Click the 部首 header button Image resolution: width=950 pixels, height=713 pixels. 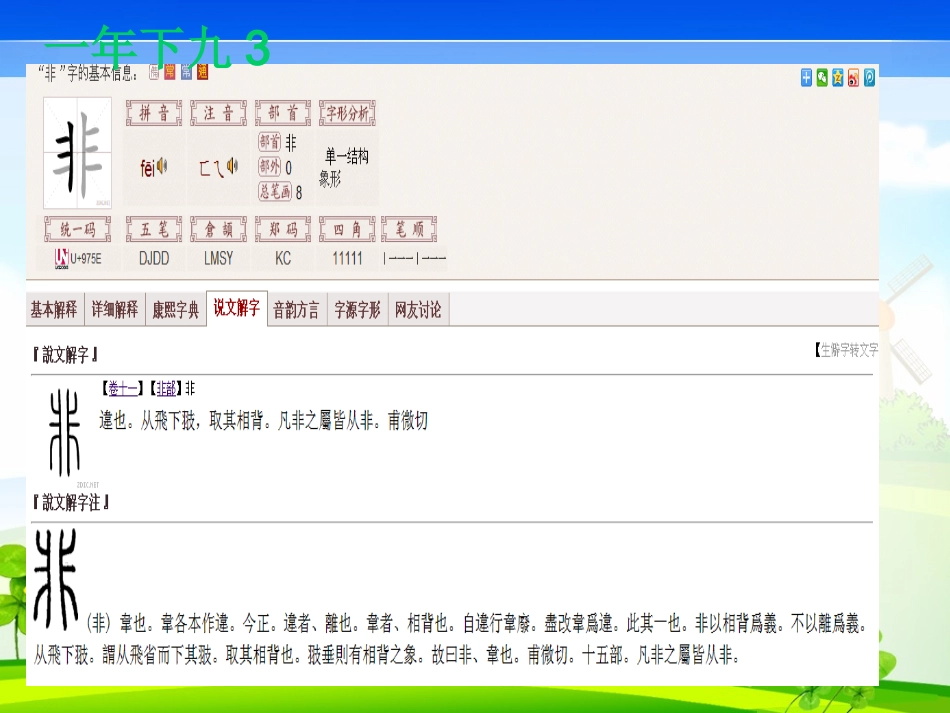coord(283,113)
